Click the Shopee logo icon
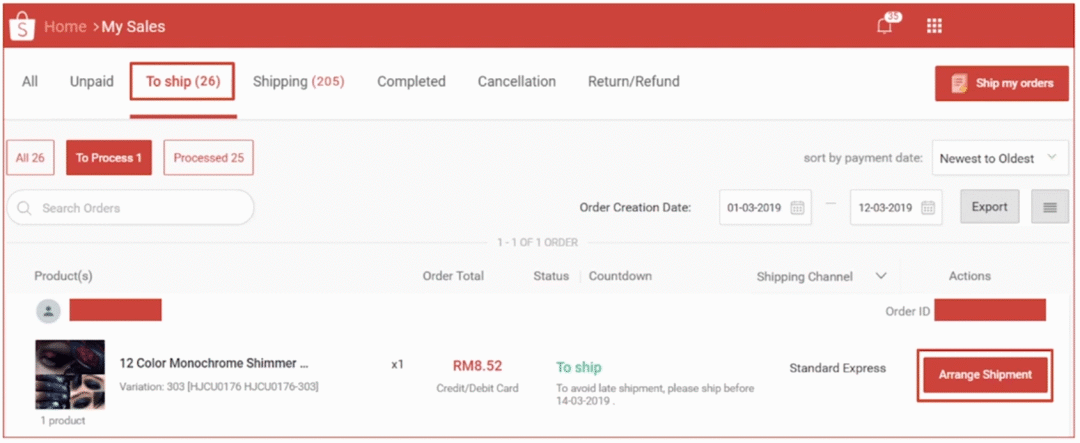The image size is (1080, 443). click(x=22, y=26)
